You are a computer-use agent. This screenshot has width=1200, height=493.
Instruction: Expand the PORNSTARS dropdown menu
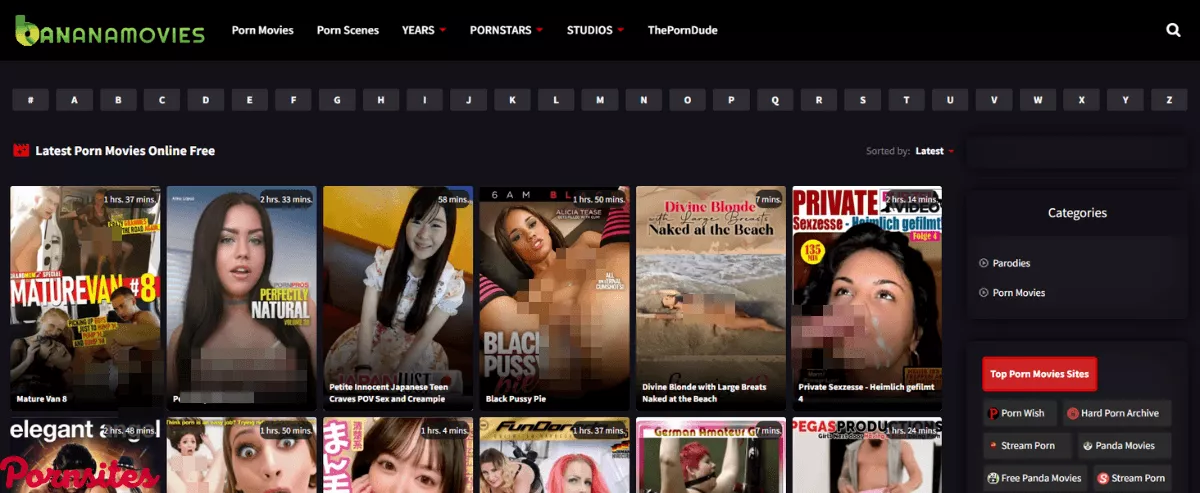[x=506, y=30]
